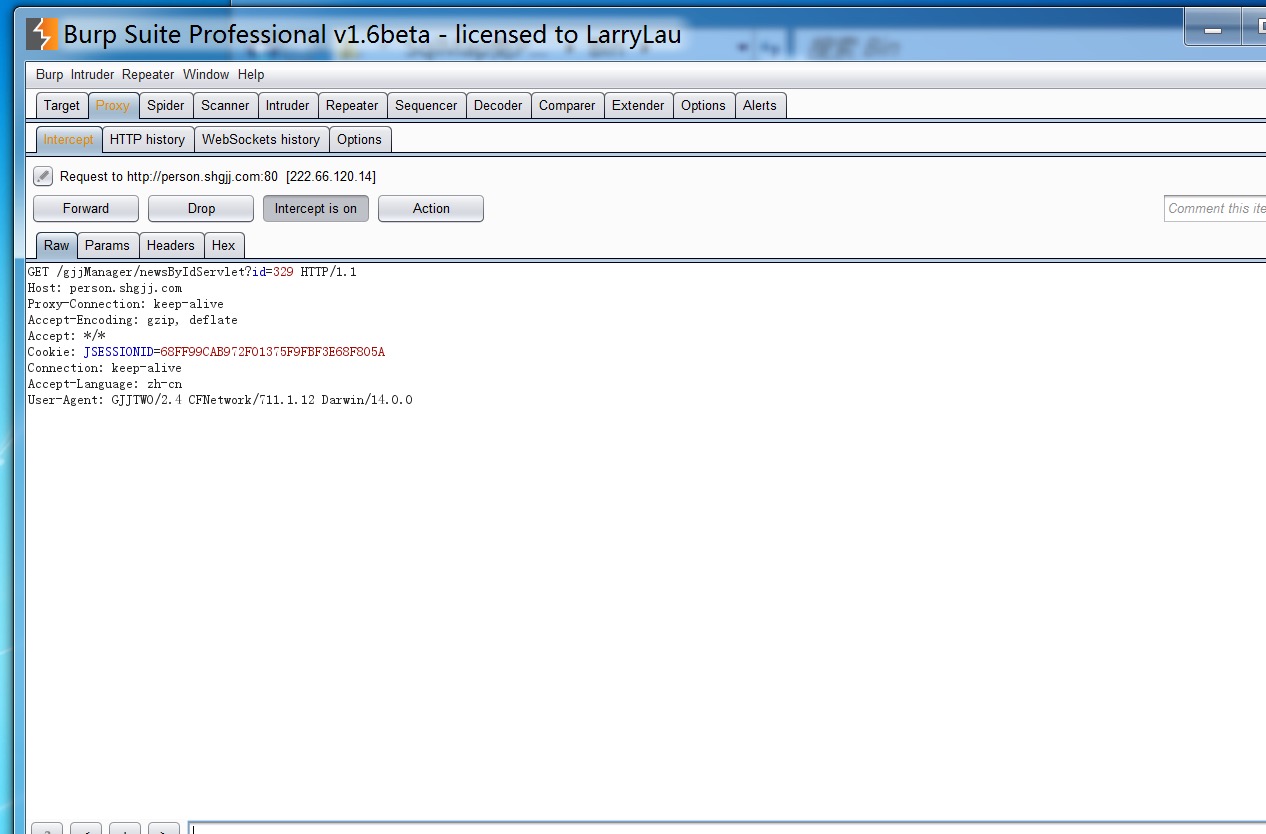The height and width of the screenshot is (834, 1266).
Task: Open the Proxy Options sub-tab beside WebSockets history
Action: [x=360, y=139]
